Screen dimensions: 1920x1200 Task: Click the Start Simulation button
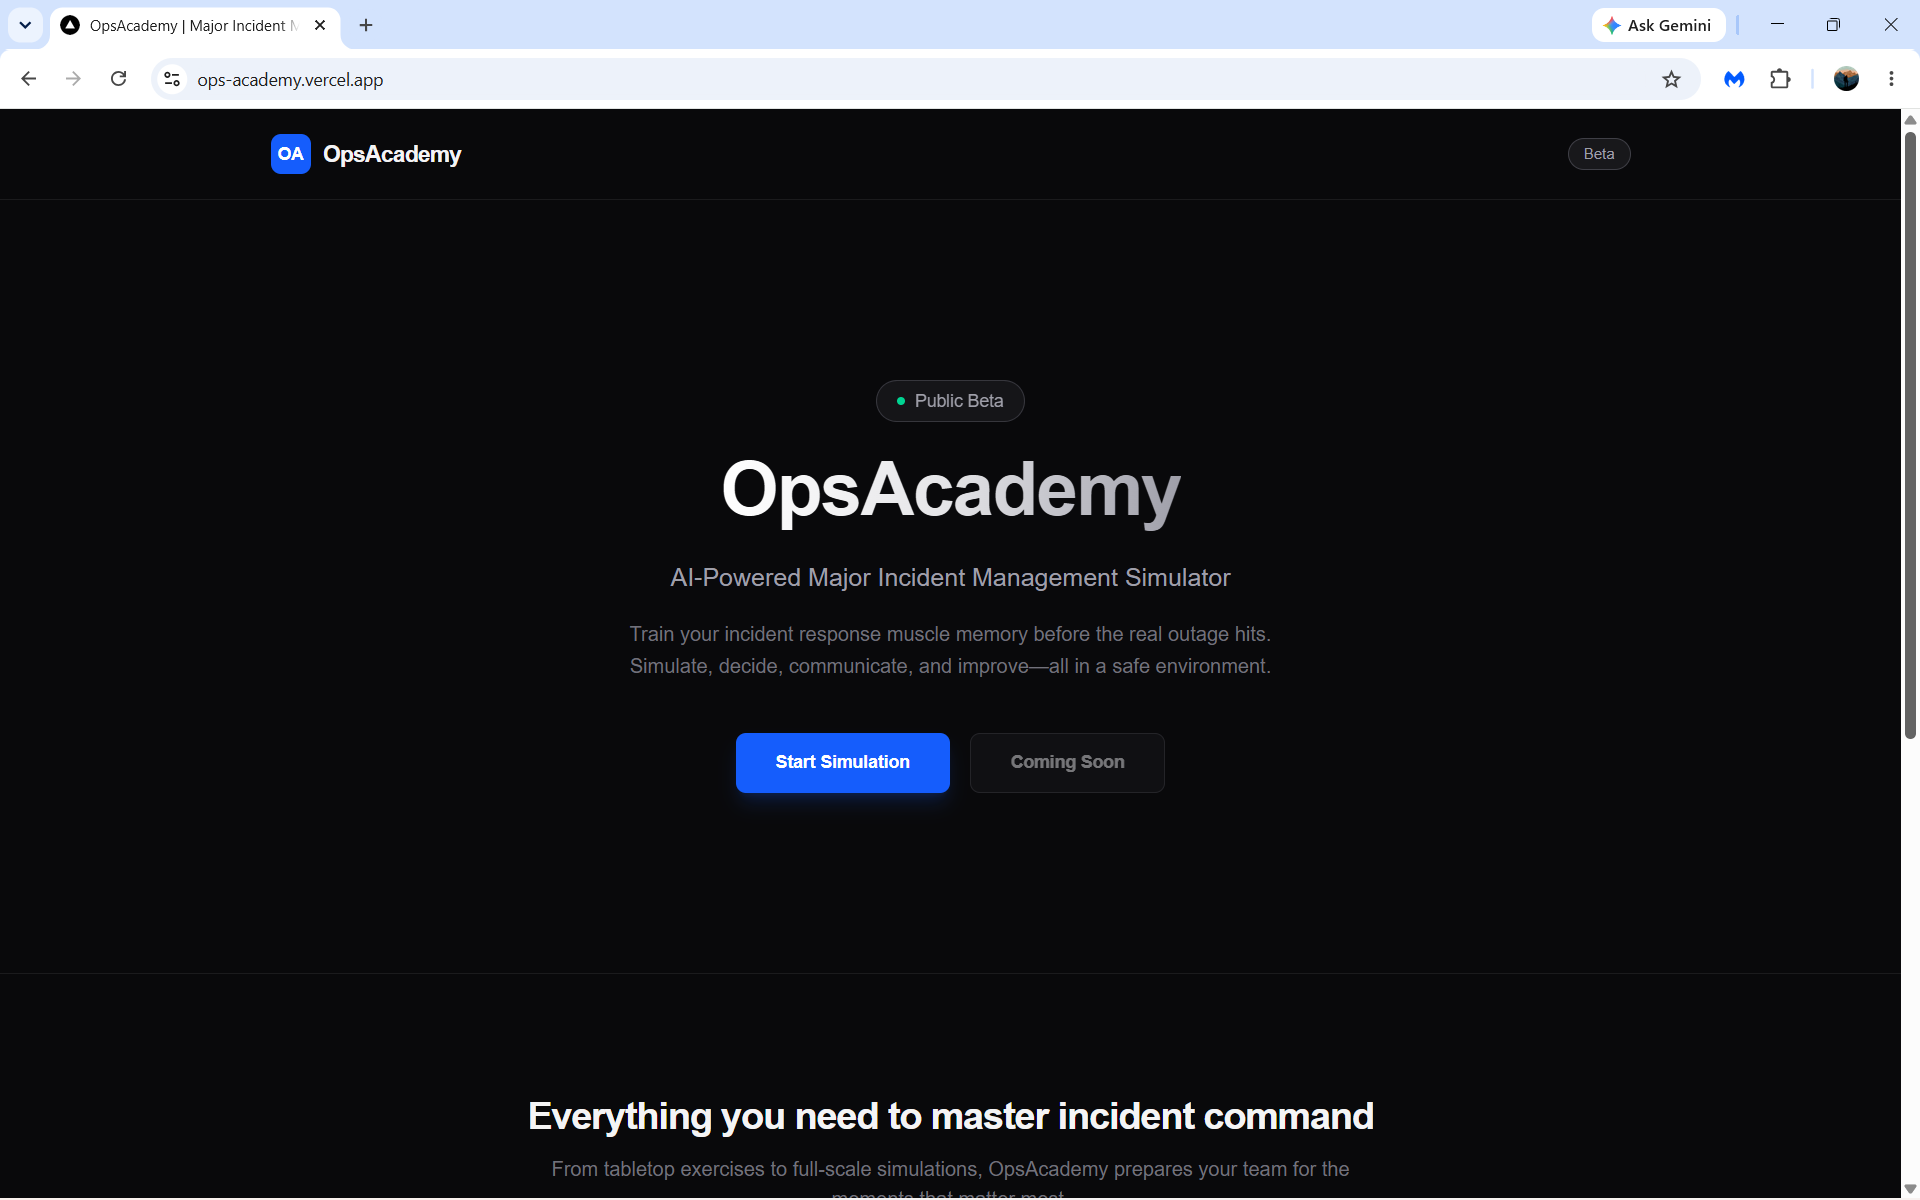click(x=843, y=763)
